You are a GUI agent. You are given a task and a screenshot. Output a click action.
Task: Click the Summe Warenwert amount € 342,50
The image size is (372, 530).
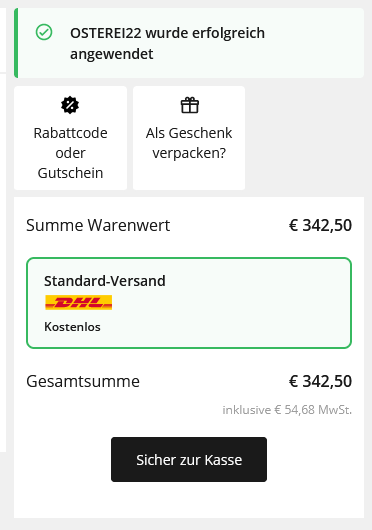click(320, 225)
